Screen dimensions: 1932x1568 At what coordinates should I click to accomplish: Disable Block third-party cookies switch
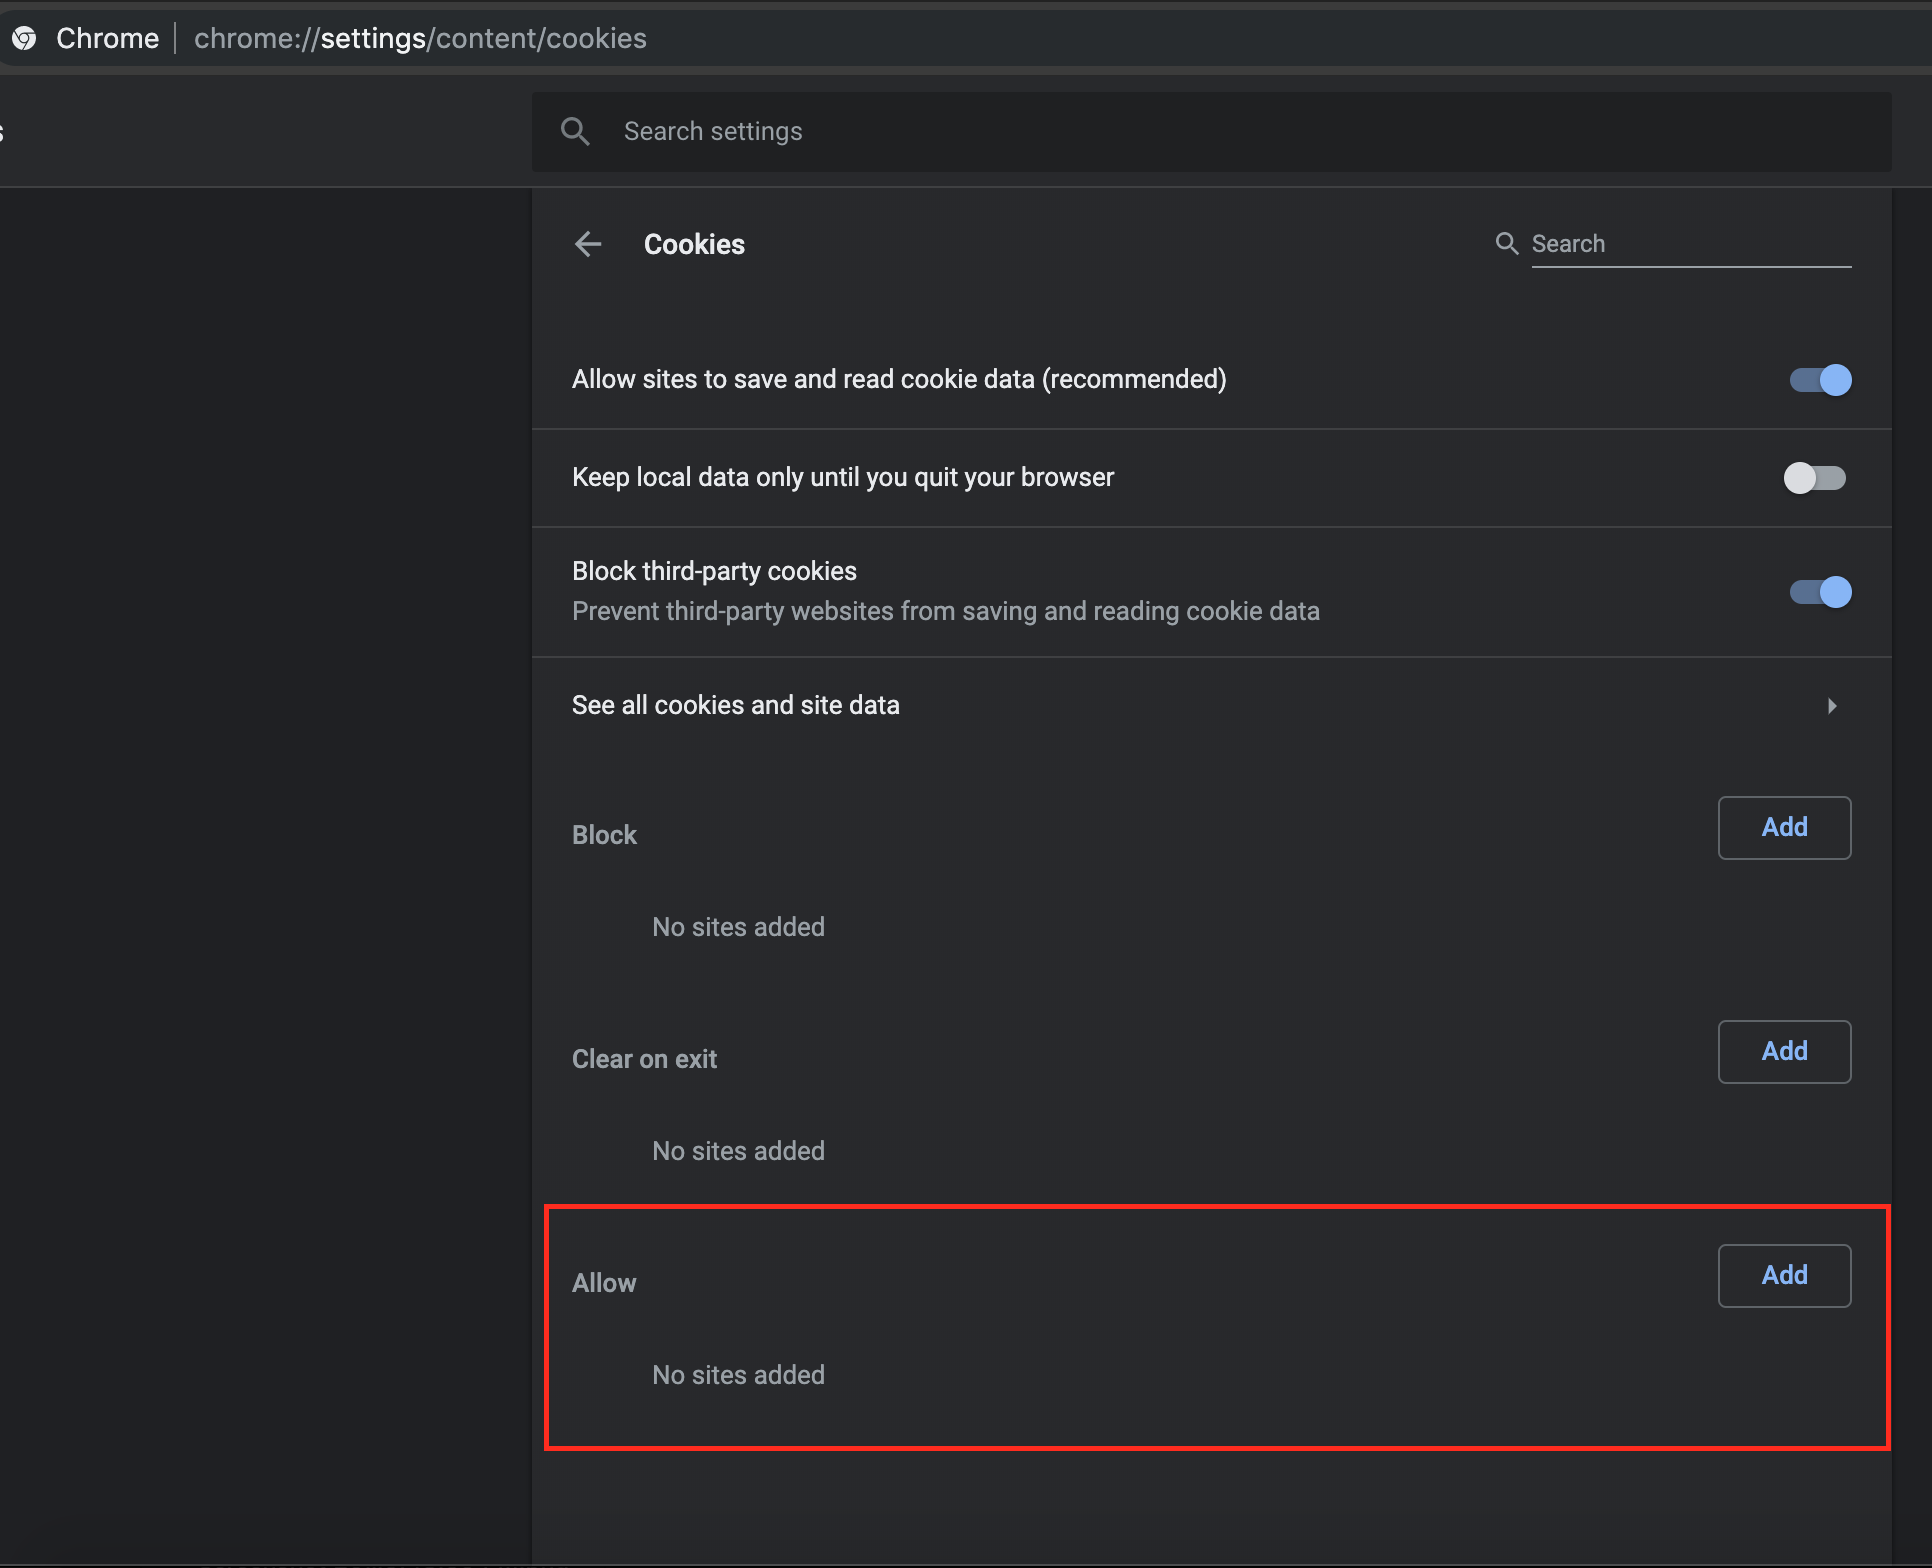(1819, 592)
